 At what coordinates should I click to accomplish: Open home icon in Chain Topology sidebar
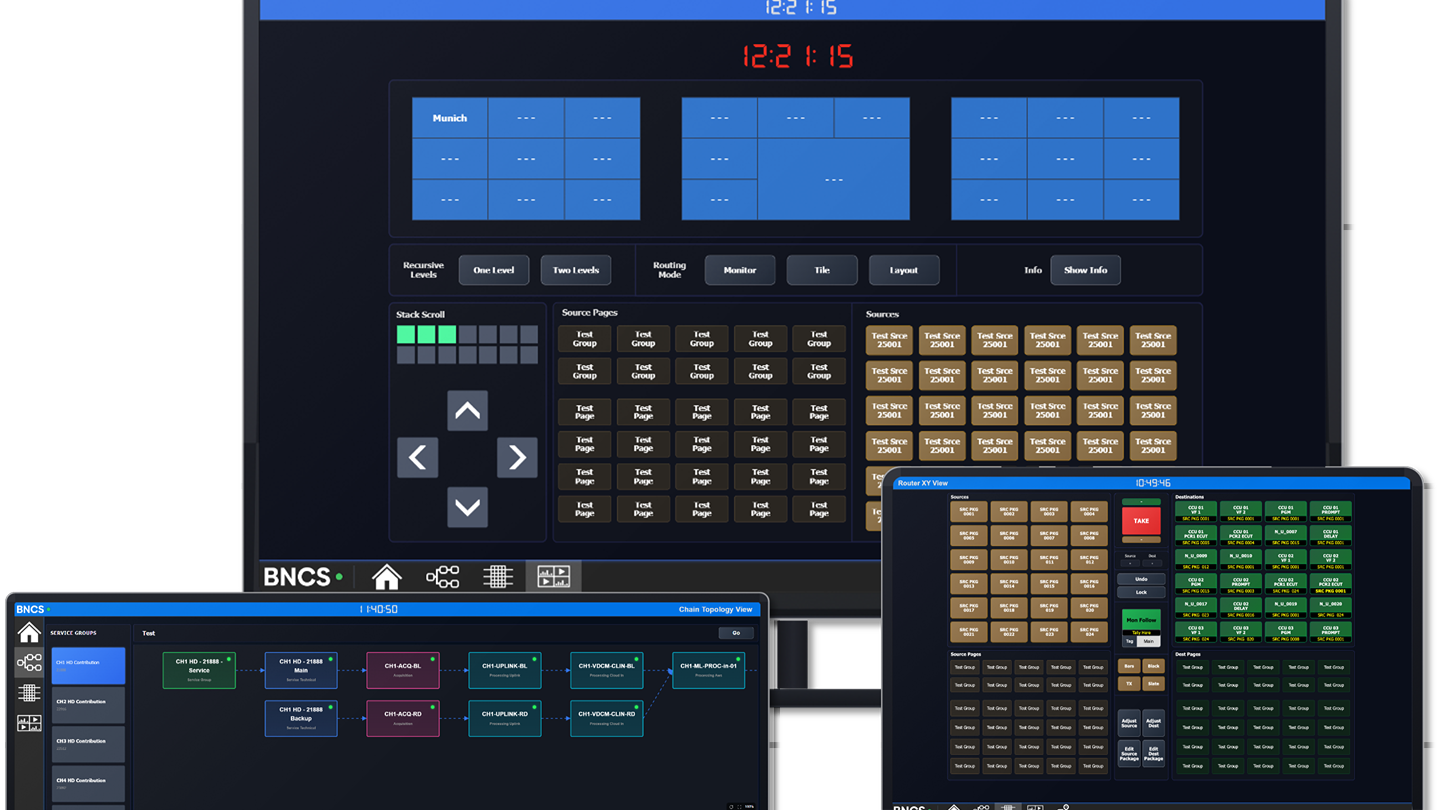click(x=29, y=632)
